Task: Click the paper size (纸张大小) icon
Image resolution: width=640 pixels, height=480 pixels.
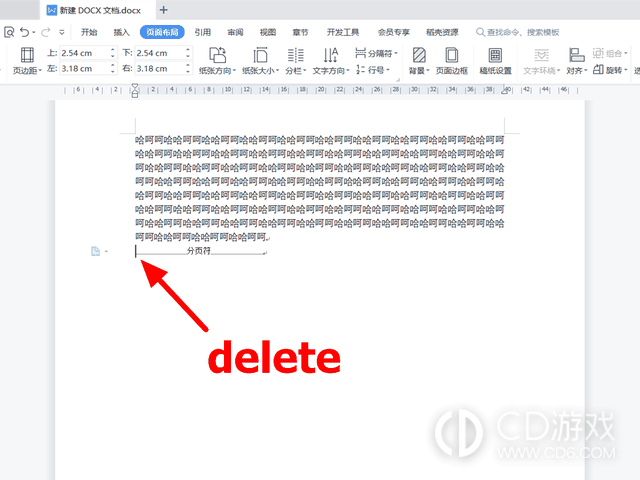Action: tap(260, 55)
